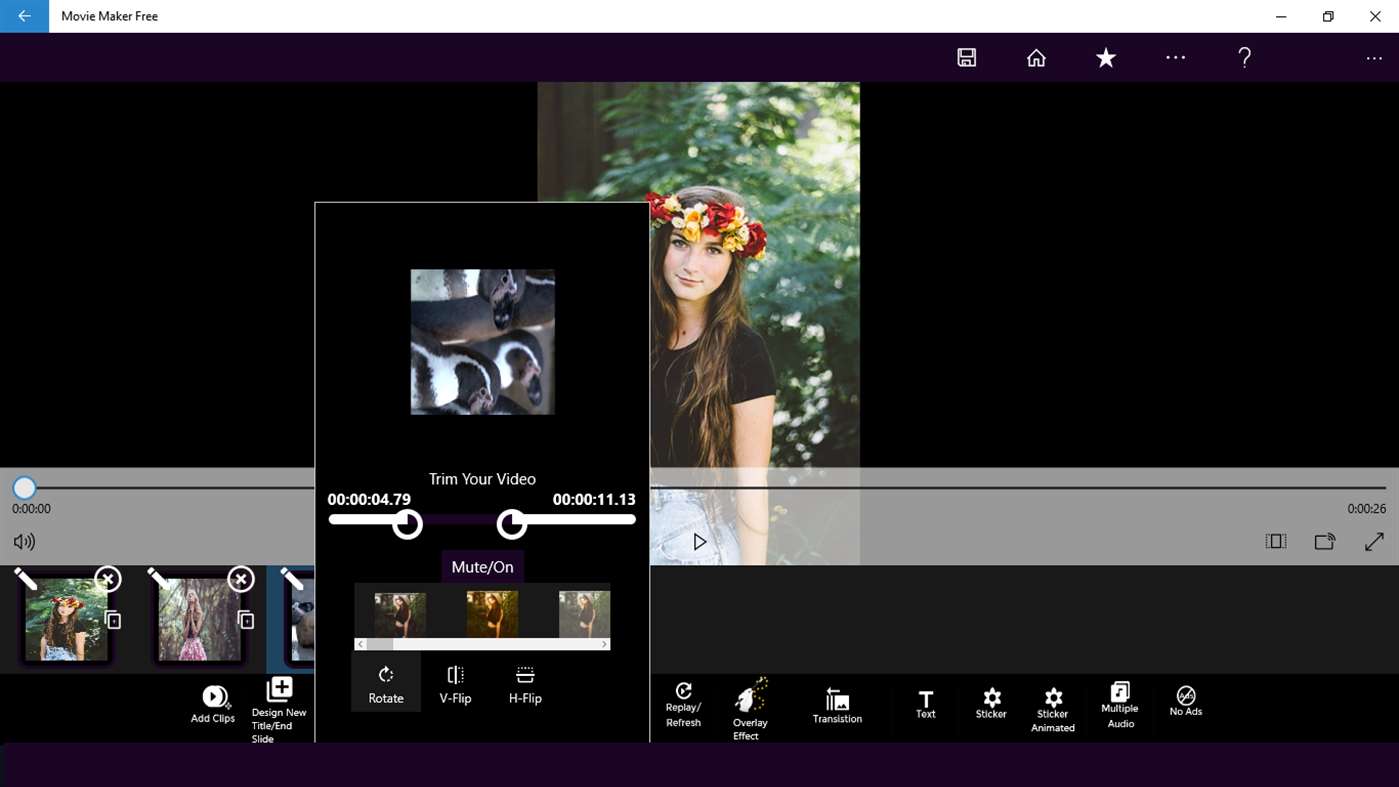Screen dimensions: 1399x787
Task: Apply H-Flip to the clip
Action: point(525,685)
